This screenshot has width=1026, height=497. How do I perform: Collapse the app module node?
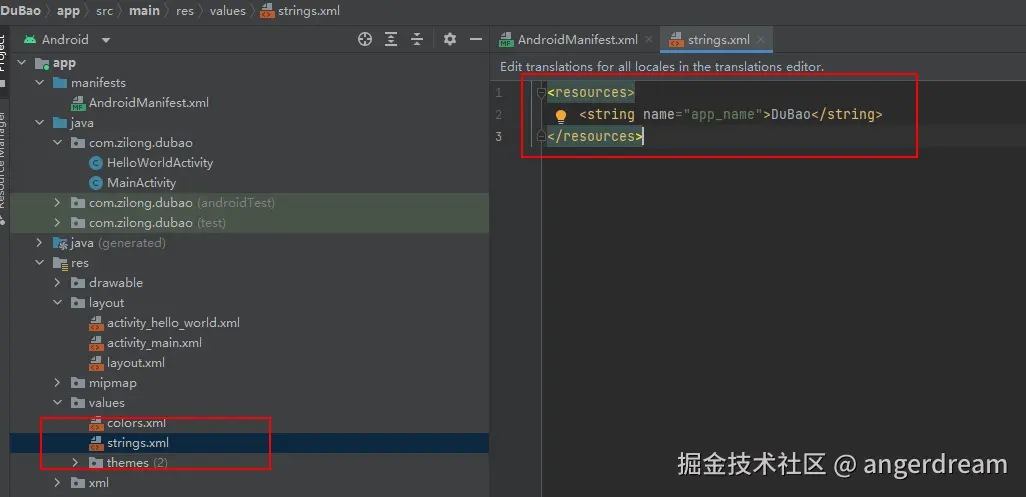point(22,63)
